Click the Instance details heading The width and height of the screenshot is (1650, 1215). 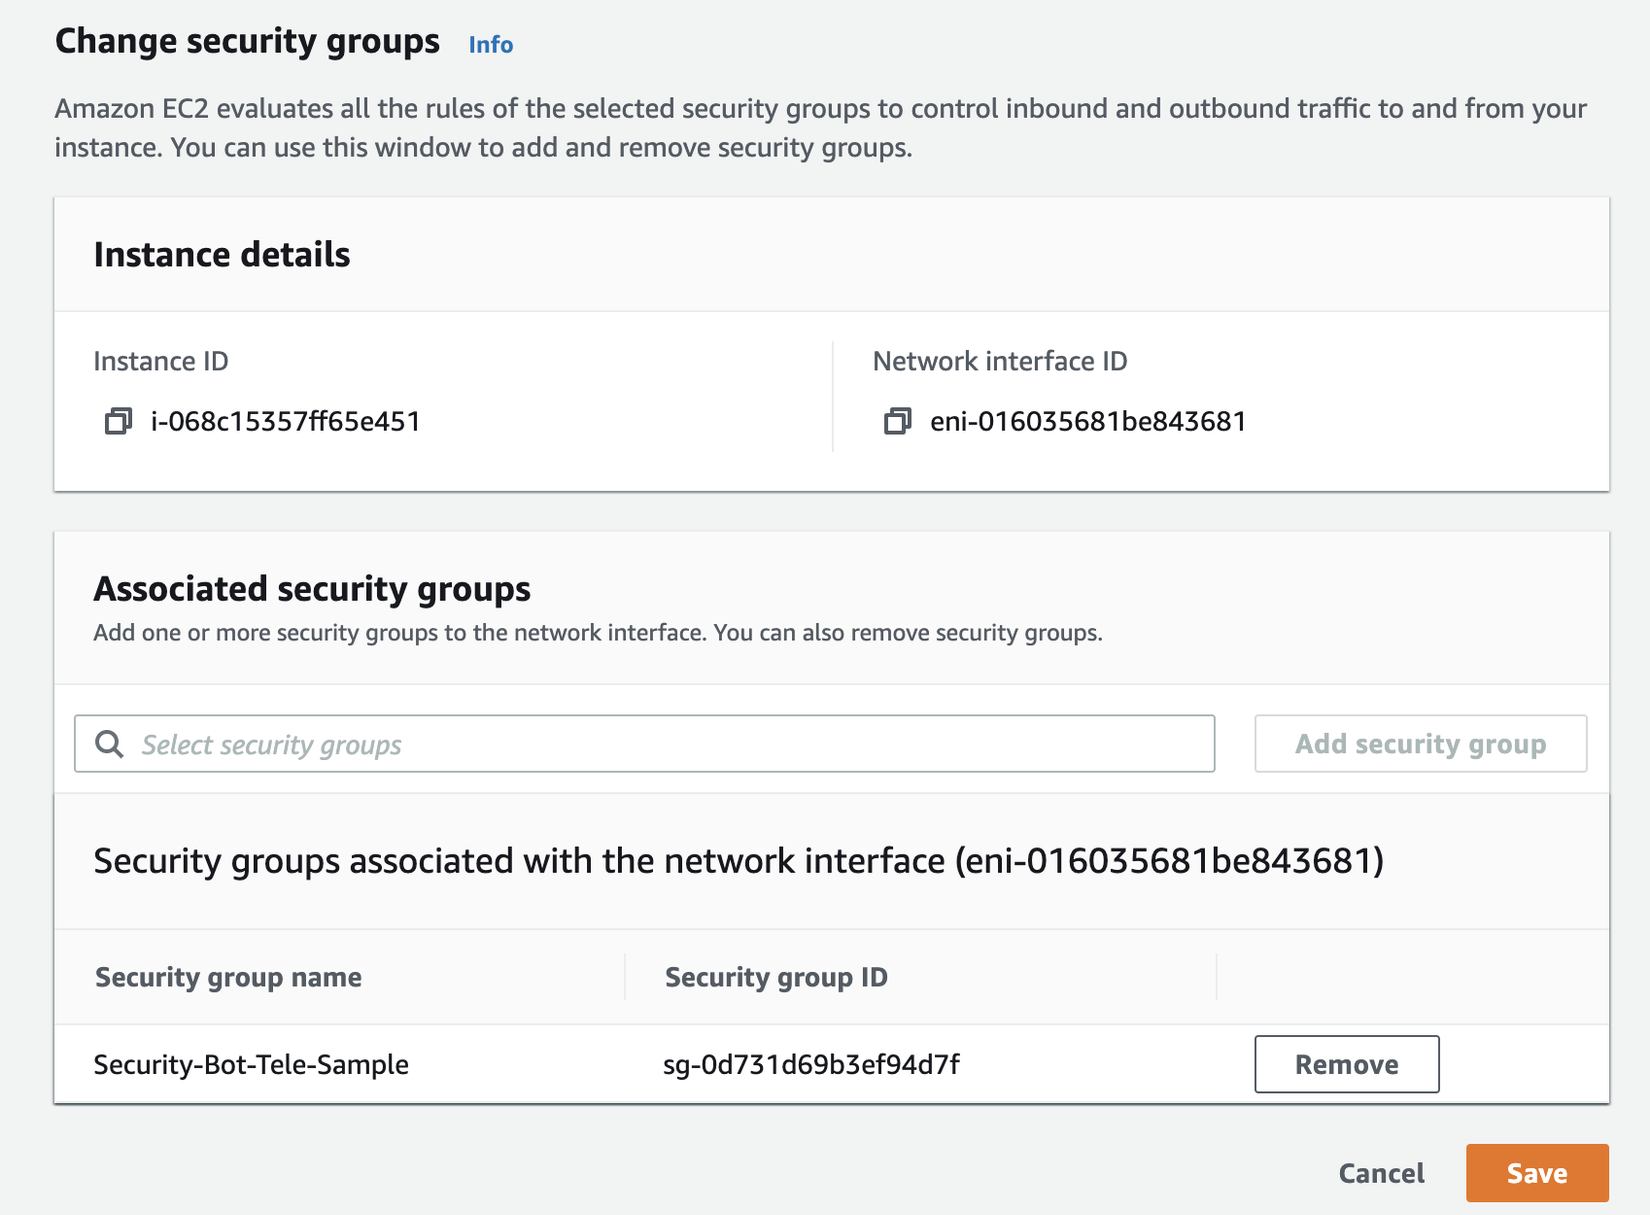pyautogui.click(x=222, y=255)
